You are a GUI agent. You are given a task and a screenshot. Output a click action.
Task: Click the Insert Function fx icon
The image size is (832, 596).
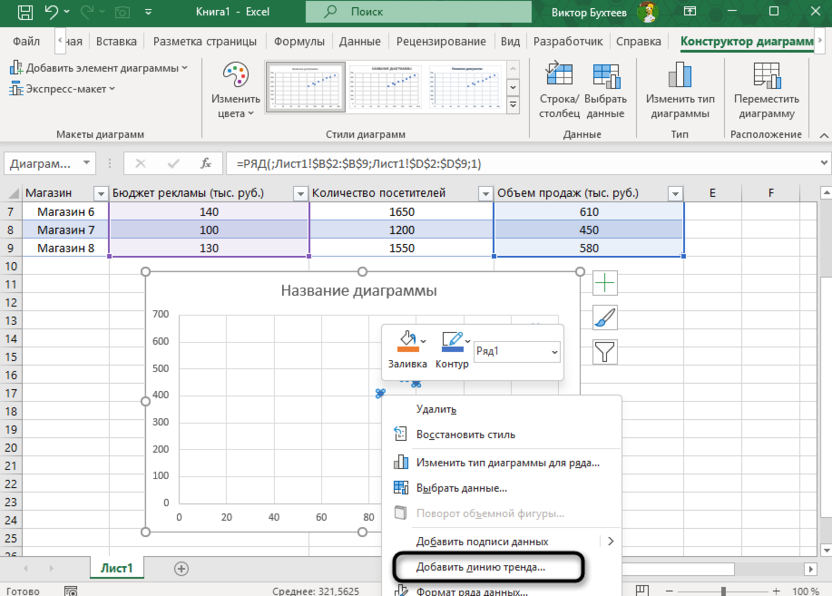pyautogui.click(x=206, y=164)
